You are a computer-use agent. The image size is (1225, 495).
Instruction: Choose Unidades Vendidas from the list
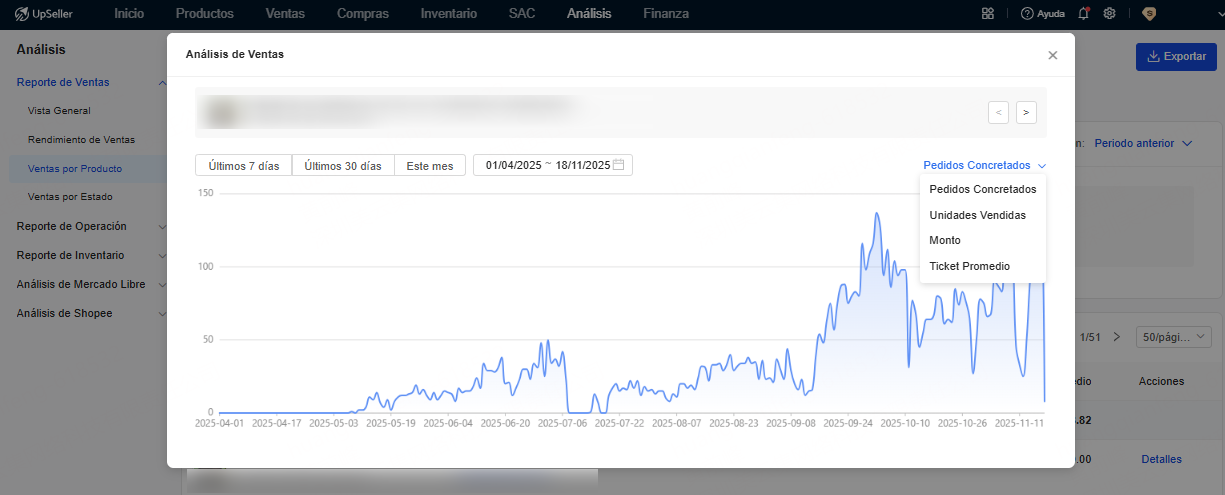click(x=977, y=215)
